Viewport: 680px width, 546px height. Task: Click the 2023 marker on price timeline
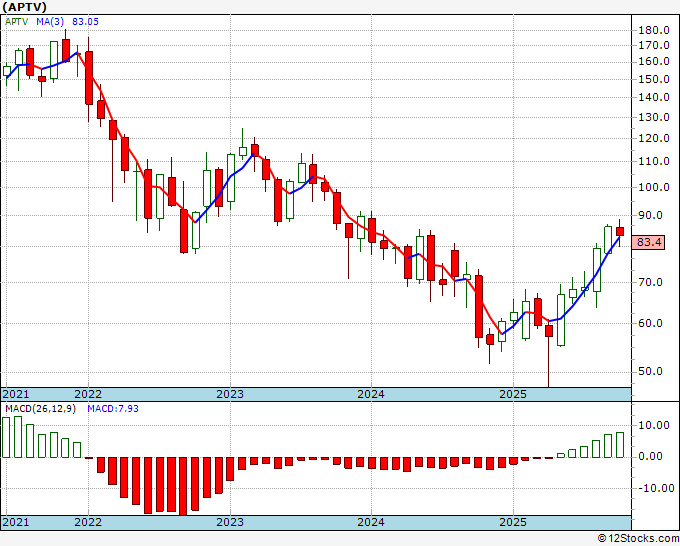(x=230, y=394)
